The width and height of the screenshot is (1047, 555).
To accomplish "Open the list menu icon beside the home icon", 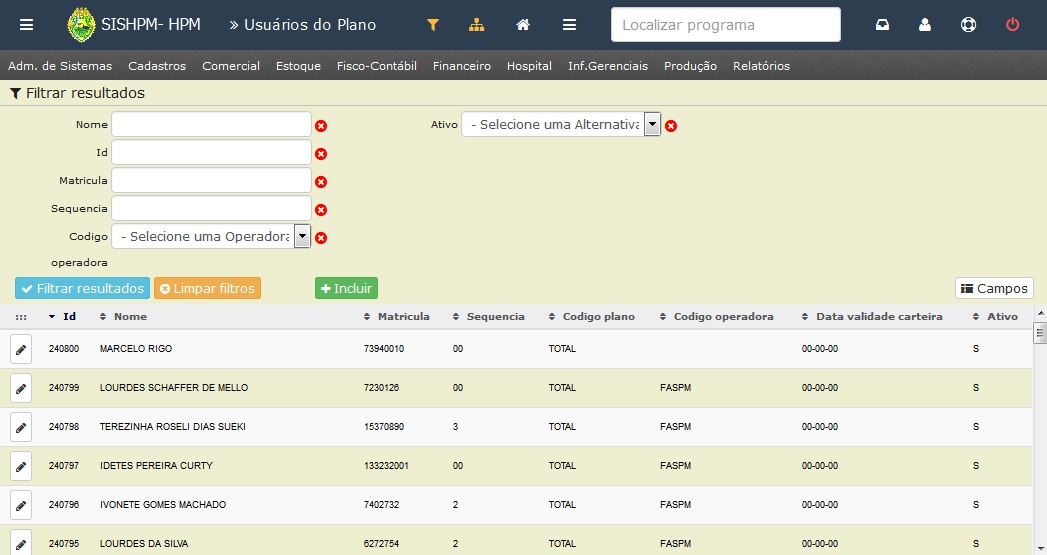I will tap(569, 25).
